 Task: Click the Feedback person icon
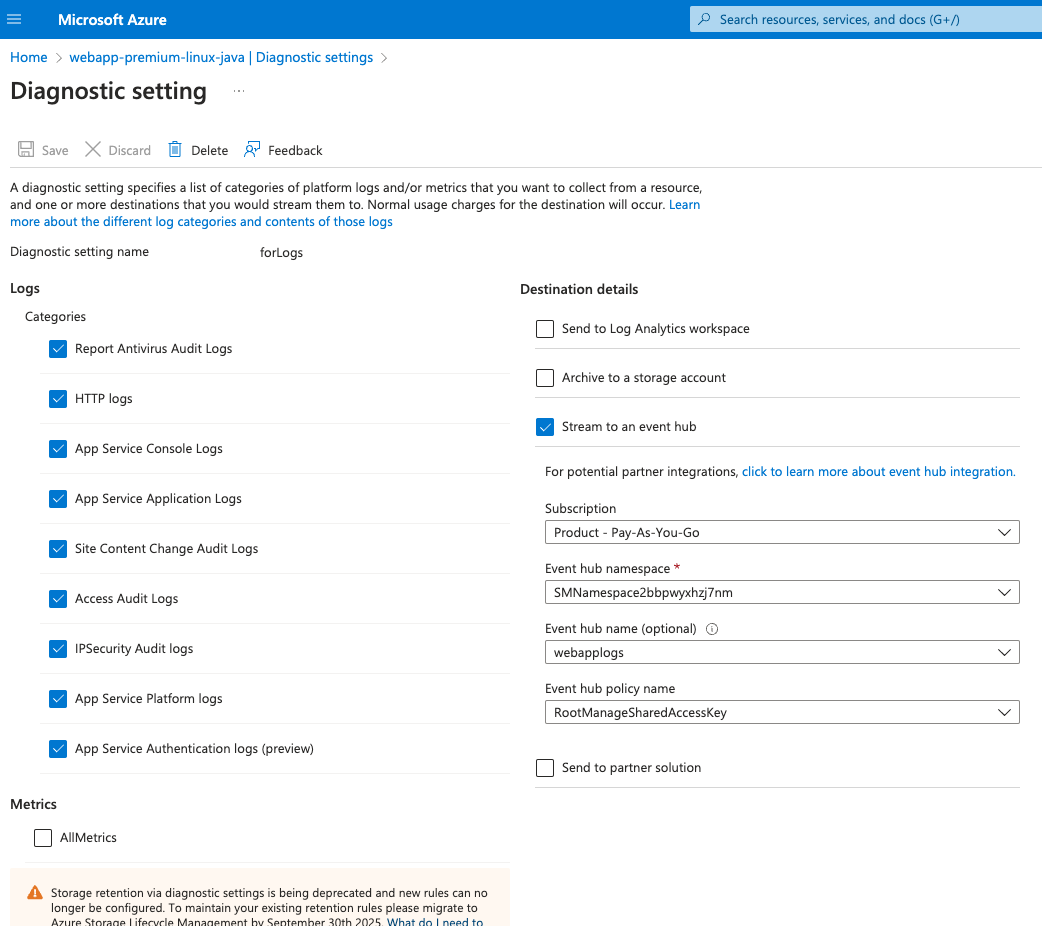(252, 150)
